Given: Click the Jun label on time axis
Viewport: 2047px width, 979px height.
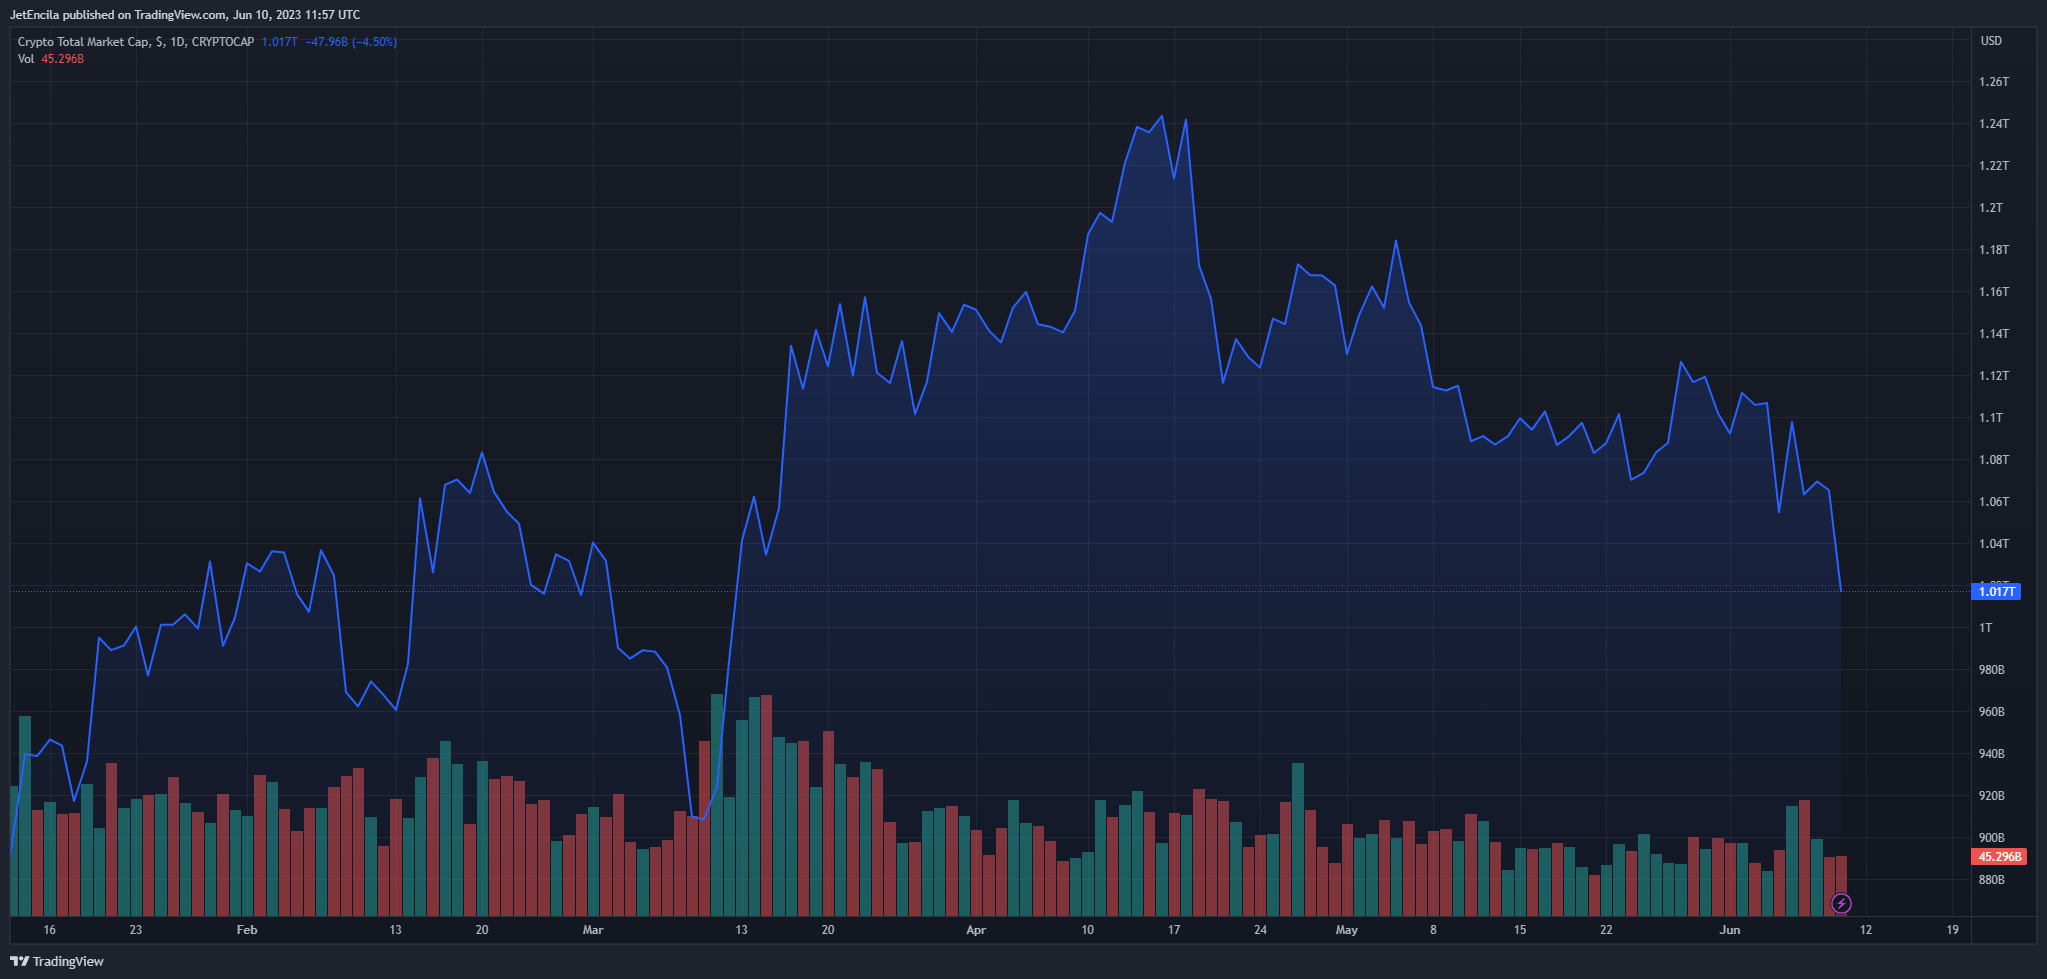Looking at the screenshot, I should click(x=1730, y=930).
